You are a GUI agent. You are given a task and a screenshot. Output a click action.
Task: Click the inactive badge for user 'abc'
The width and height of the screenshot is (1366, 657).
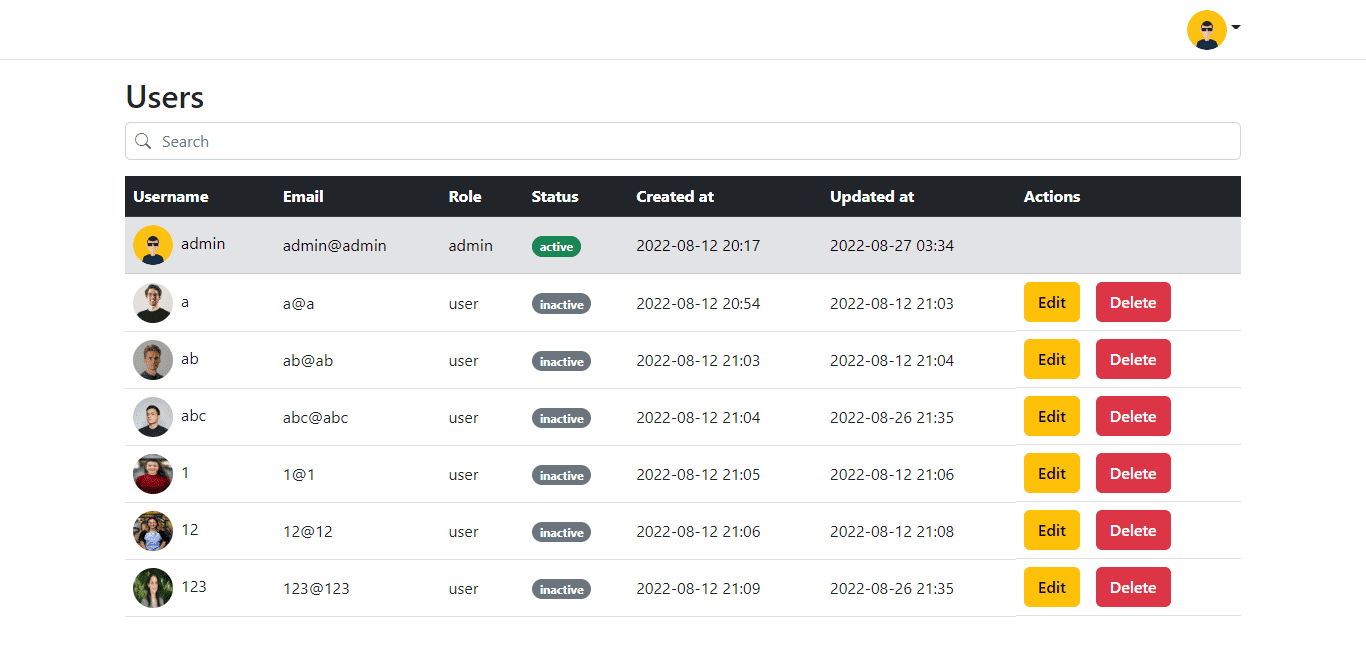561,418
